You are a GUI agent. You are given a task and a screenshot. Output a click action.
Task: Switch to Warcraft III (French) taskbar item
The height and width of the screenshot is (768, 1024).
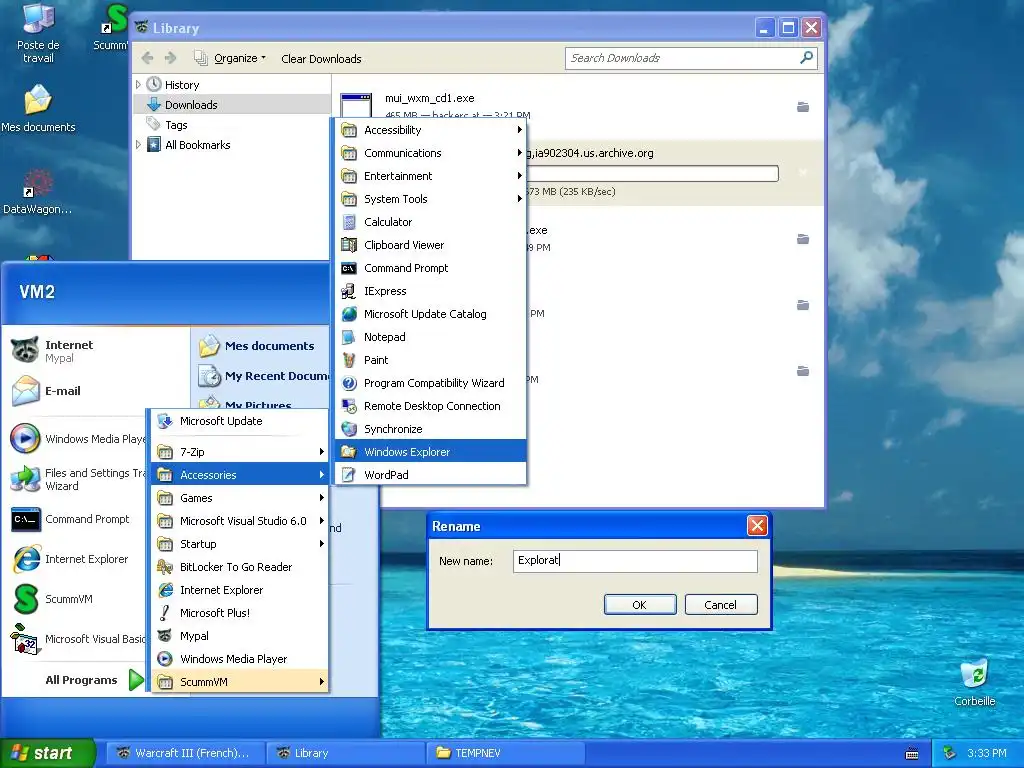[x=185, y=753]
